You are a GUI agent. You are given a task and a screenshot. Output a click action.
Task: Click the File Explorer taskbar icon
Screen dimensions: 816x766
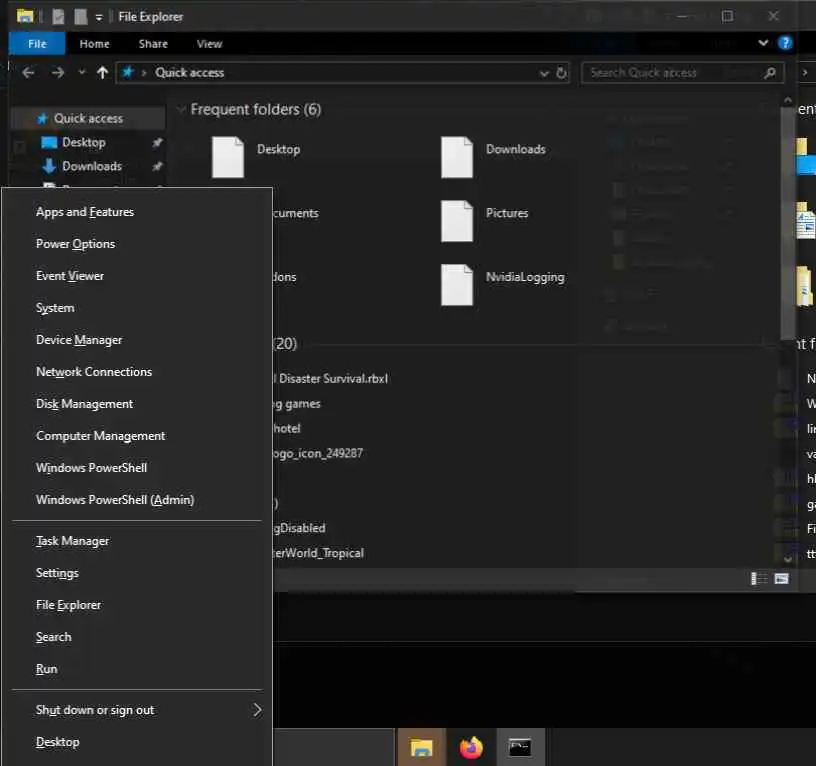click(422, 748)
